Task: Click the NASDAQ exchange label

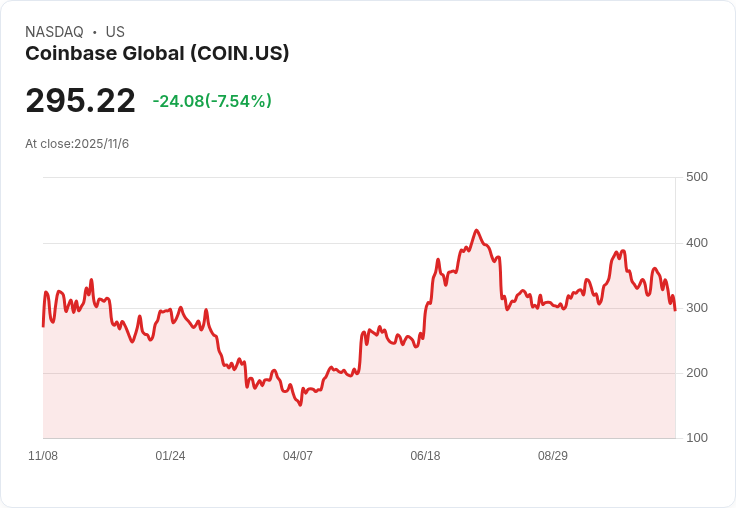Action: point(54,32)
